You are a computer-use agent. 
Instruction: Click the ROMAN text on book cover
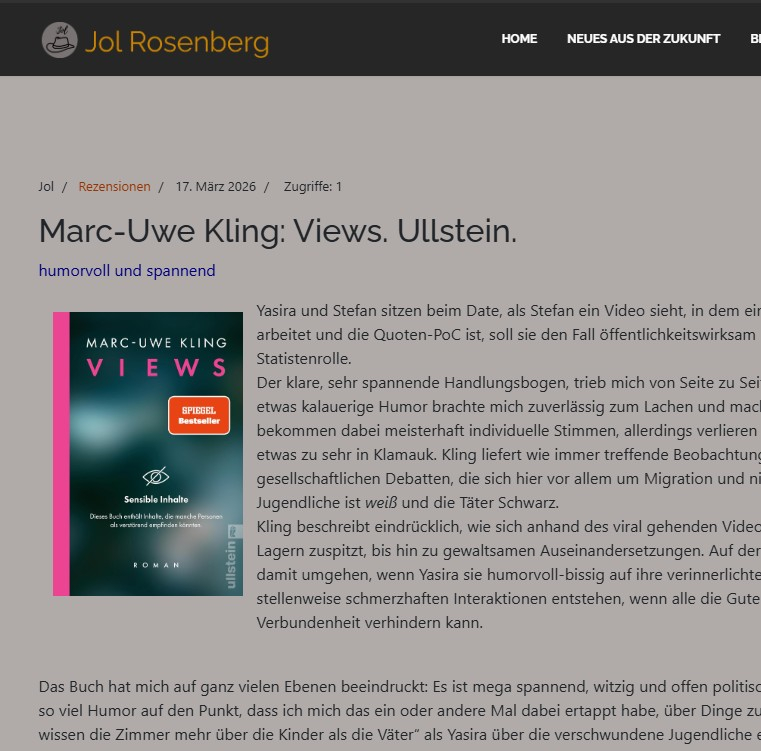[156, 565]
